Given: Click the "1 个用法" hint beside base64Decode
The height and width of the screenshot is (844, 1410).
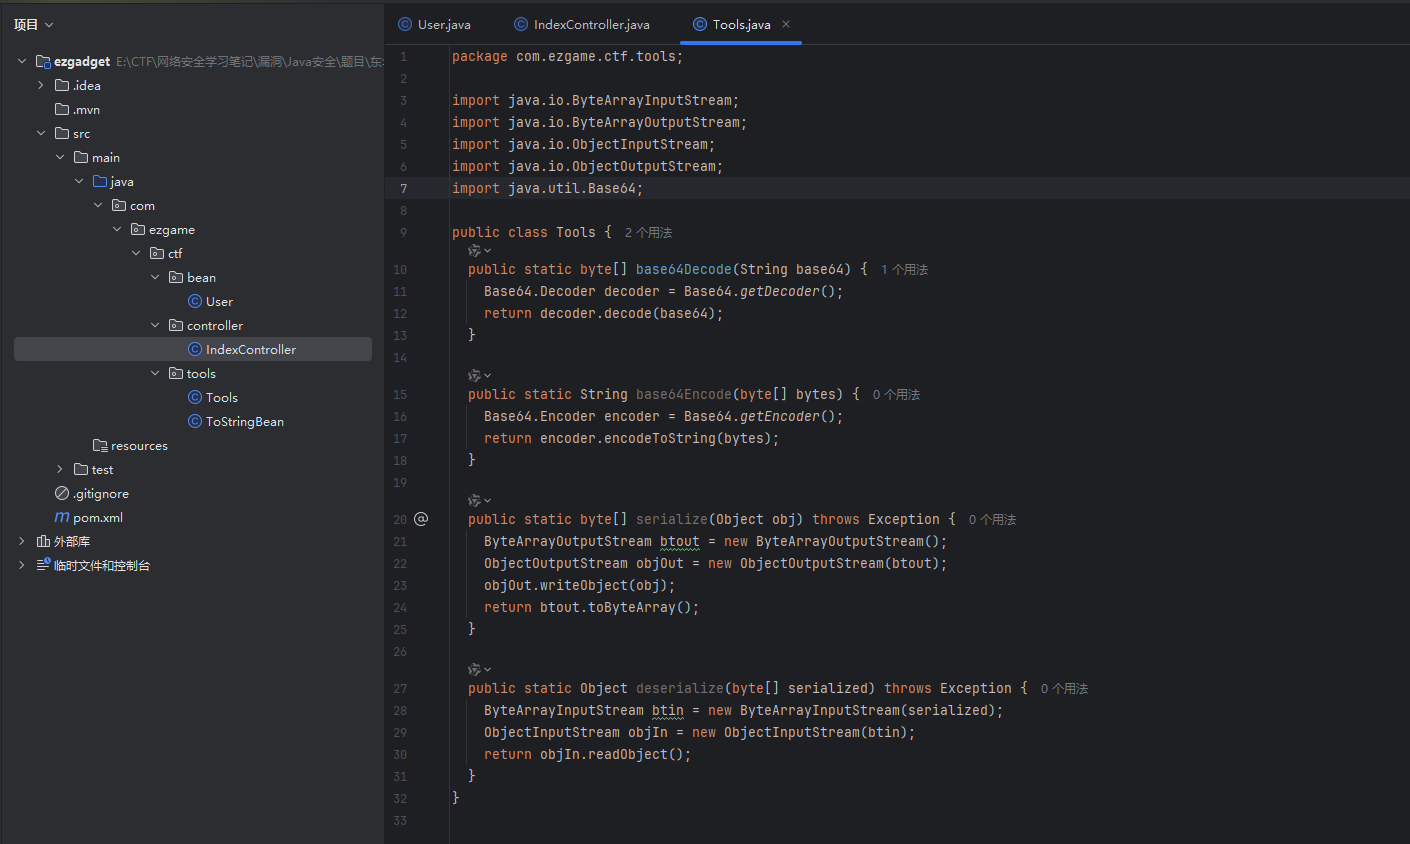Looking at the screenshot, I should (904, 270).
